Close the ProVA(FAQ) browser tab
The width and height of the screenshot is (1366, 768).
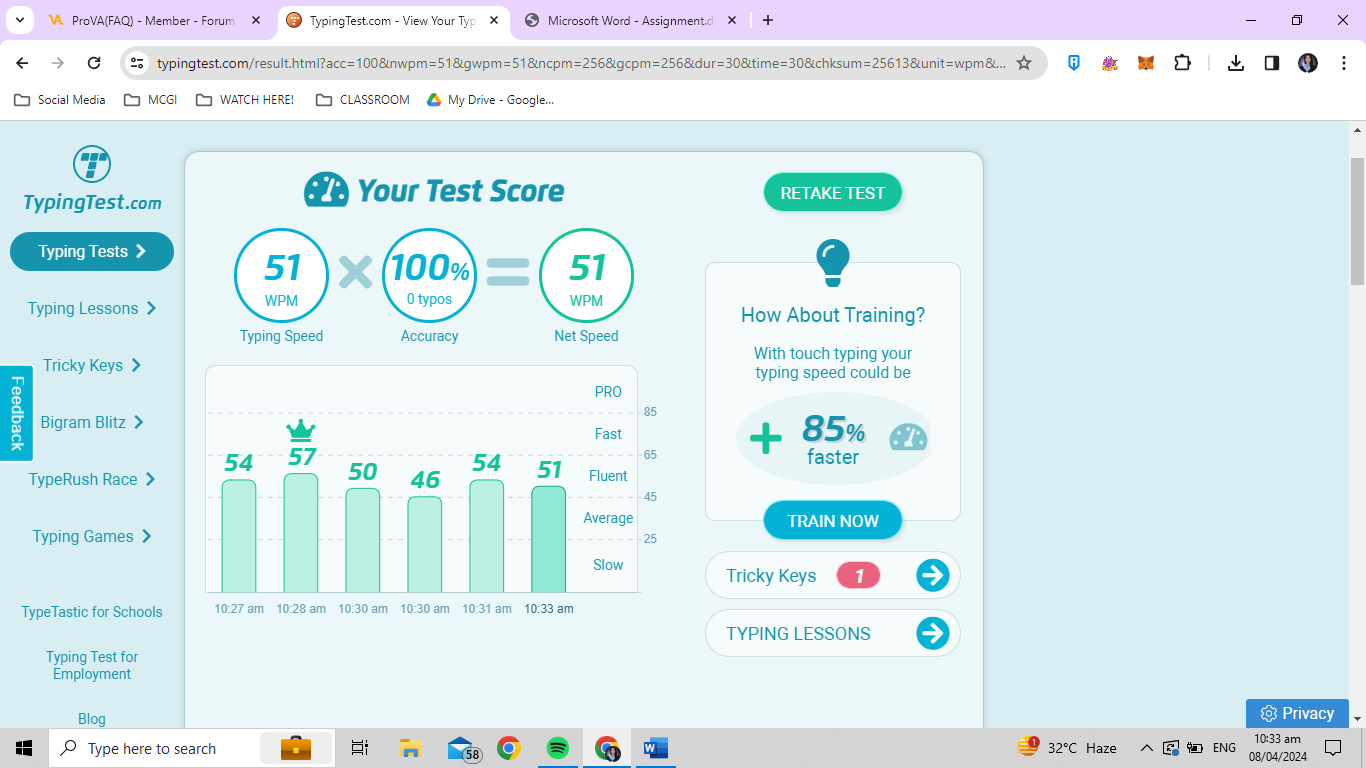pos(256,20)
